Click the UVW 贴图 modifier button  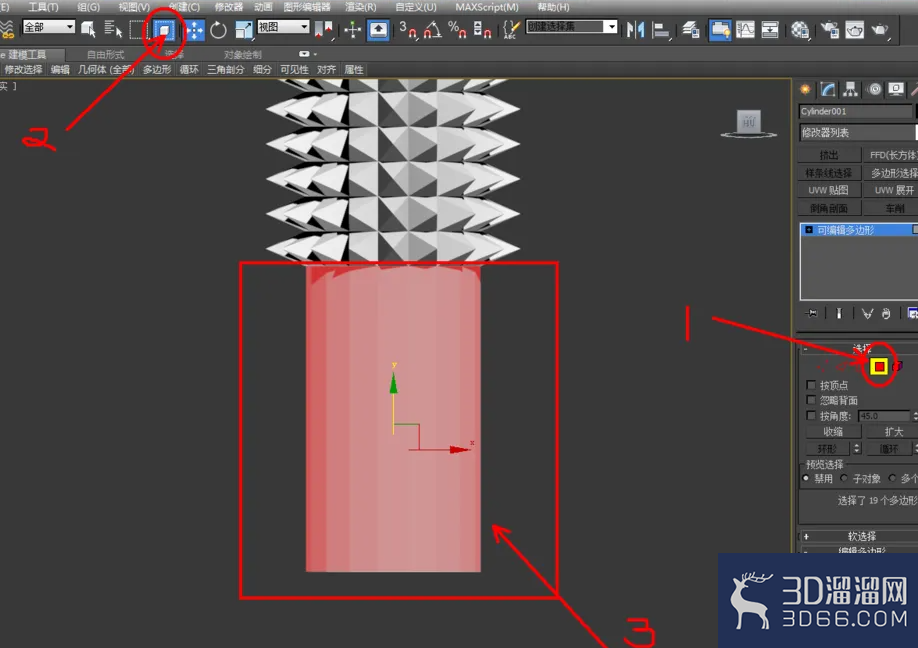829,190
